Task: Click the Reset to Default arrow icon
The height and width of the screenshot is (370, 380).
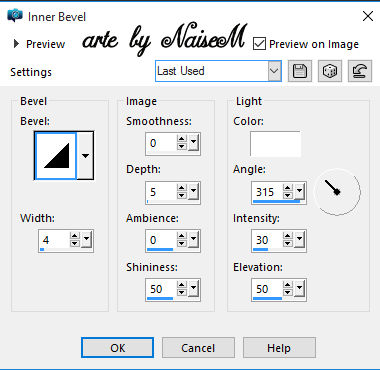Action: click(360, 71)
